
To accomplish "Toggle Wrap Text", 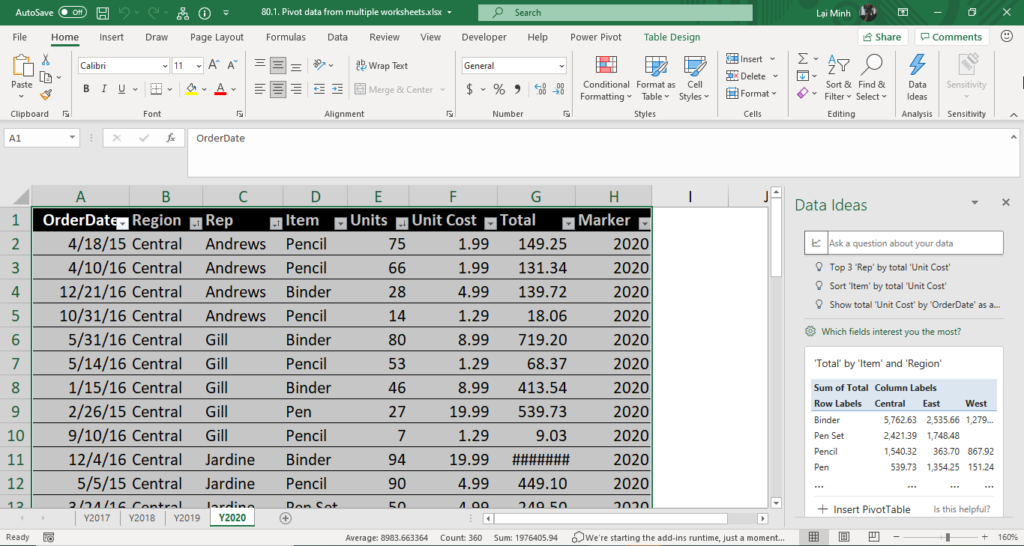I will point(382,65).
